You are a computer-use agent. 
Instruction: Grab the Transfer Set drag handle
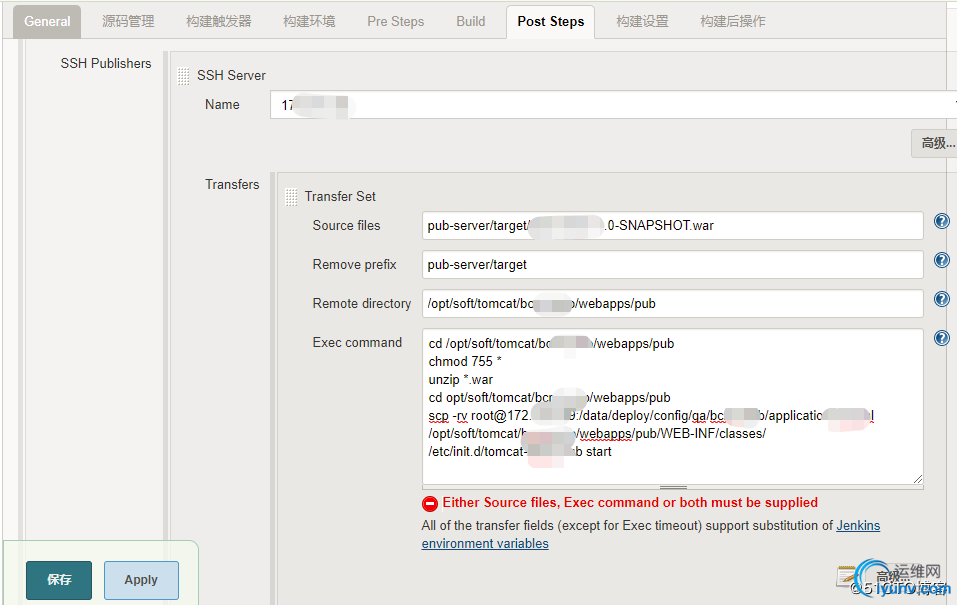(291, 197)
